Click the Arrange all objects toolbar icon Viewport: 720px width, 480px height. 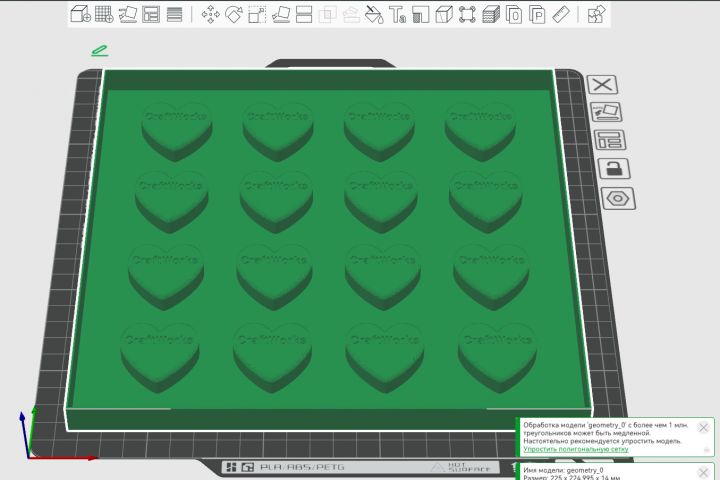[x=151, y=14]
